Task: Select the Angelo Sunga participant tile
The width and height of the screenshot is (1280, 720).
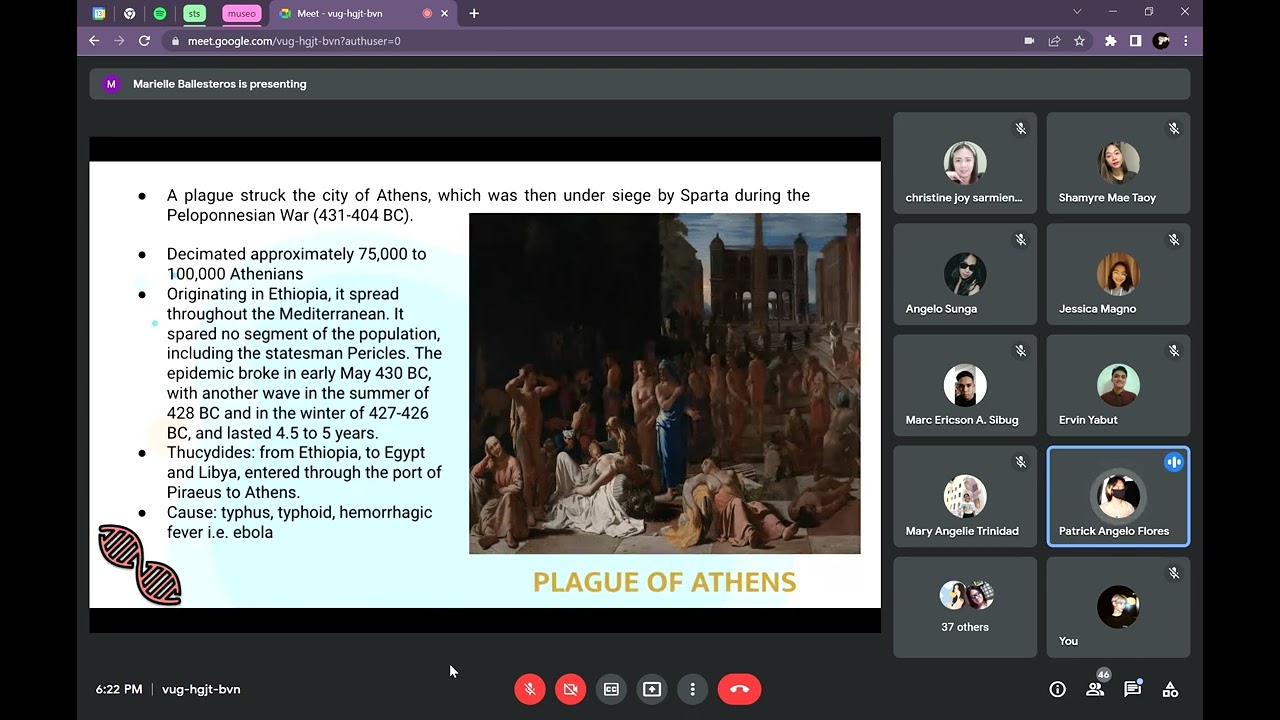Action: 965,274
